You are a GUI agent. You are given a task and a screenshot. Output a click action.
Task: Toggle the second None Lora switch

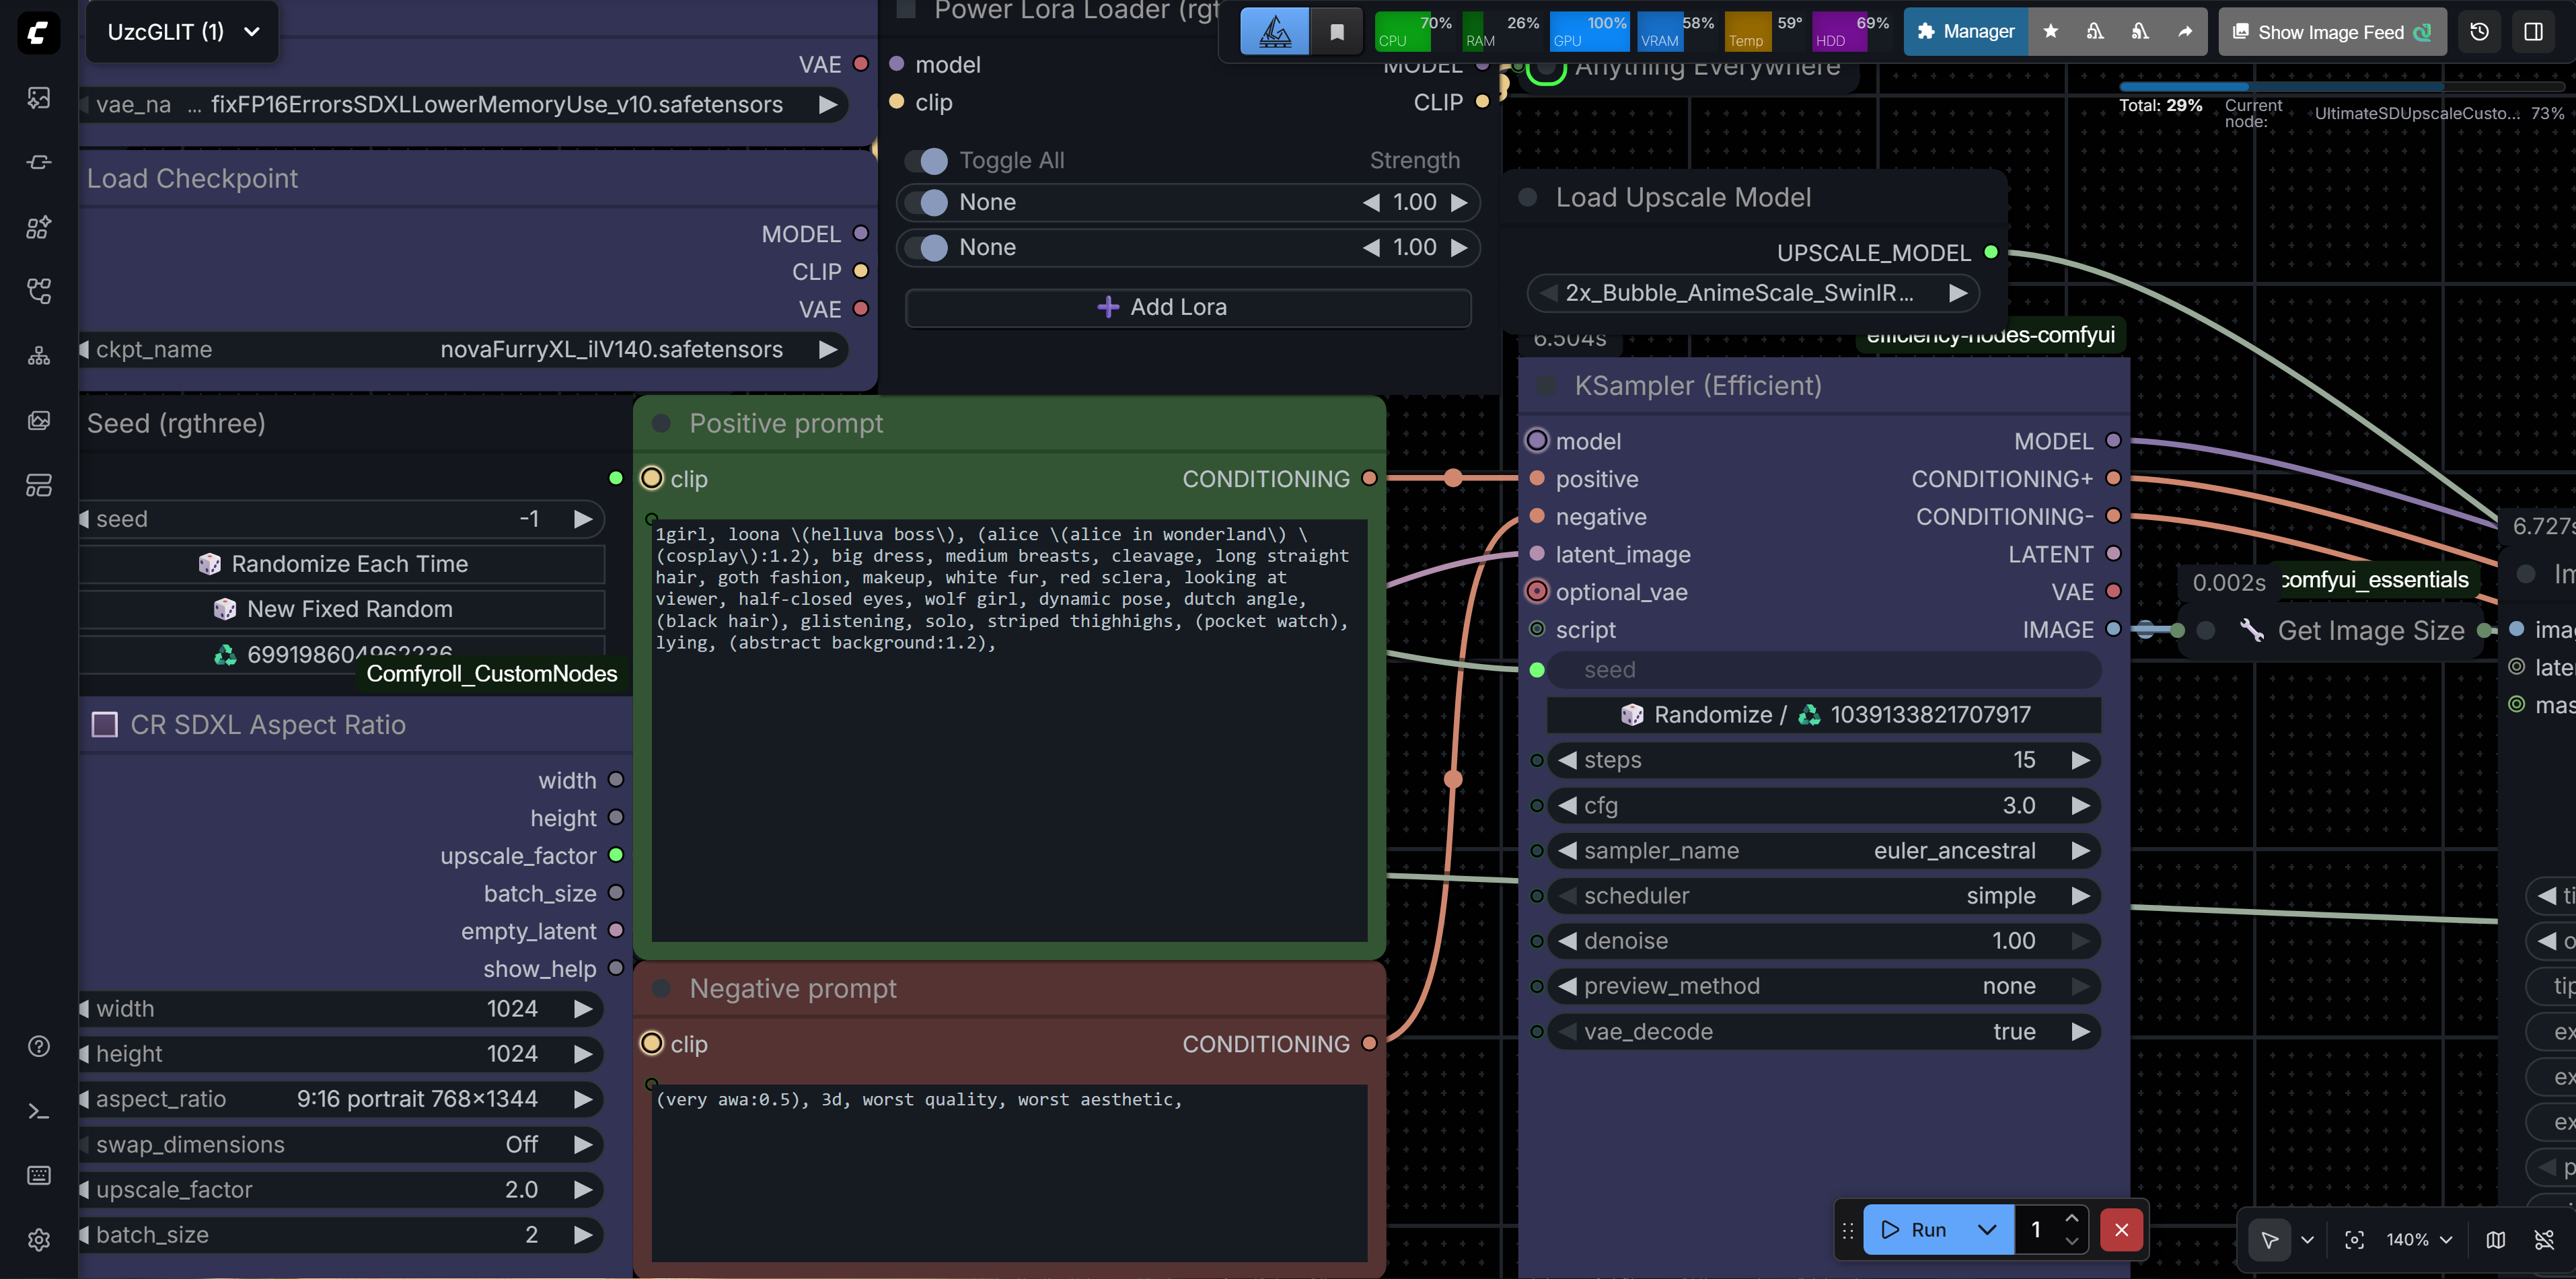click(x=927, y=247)
